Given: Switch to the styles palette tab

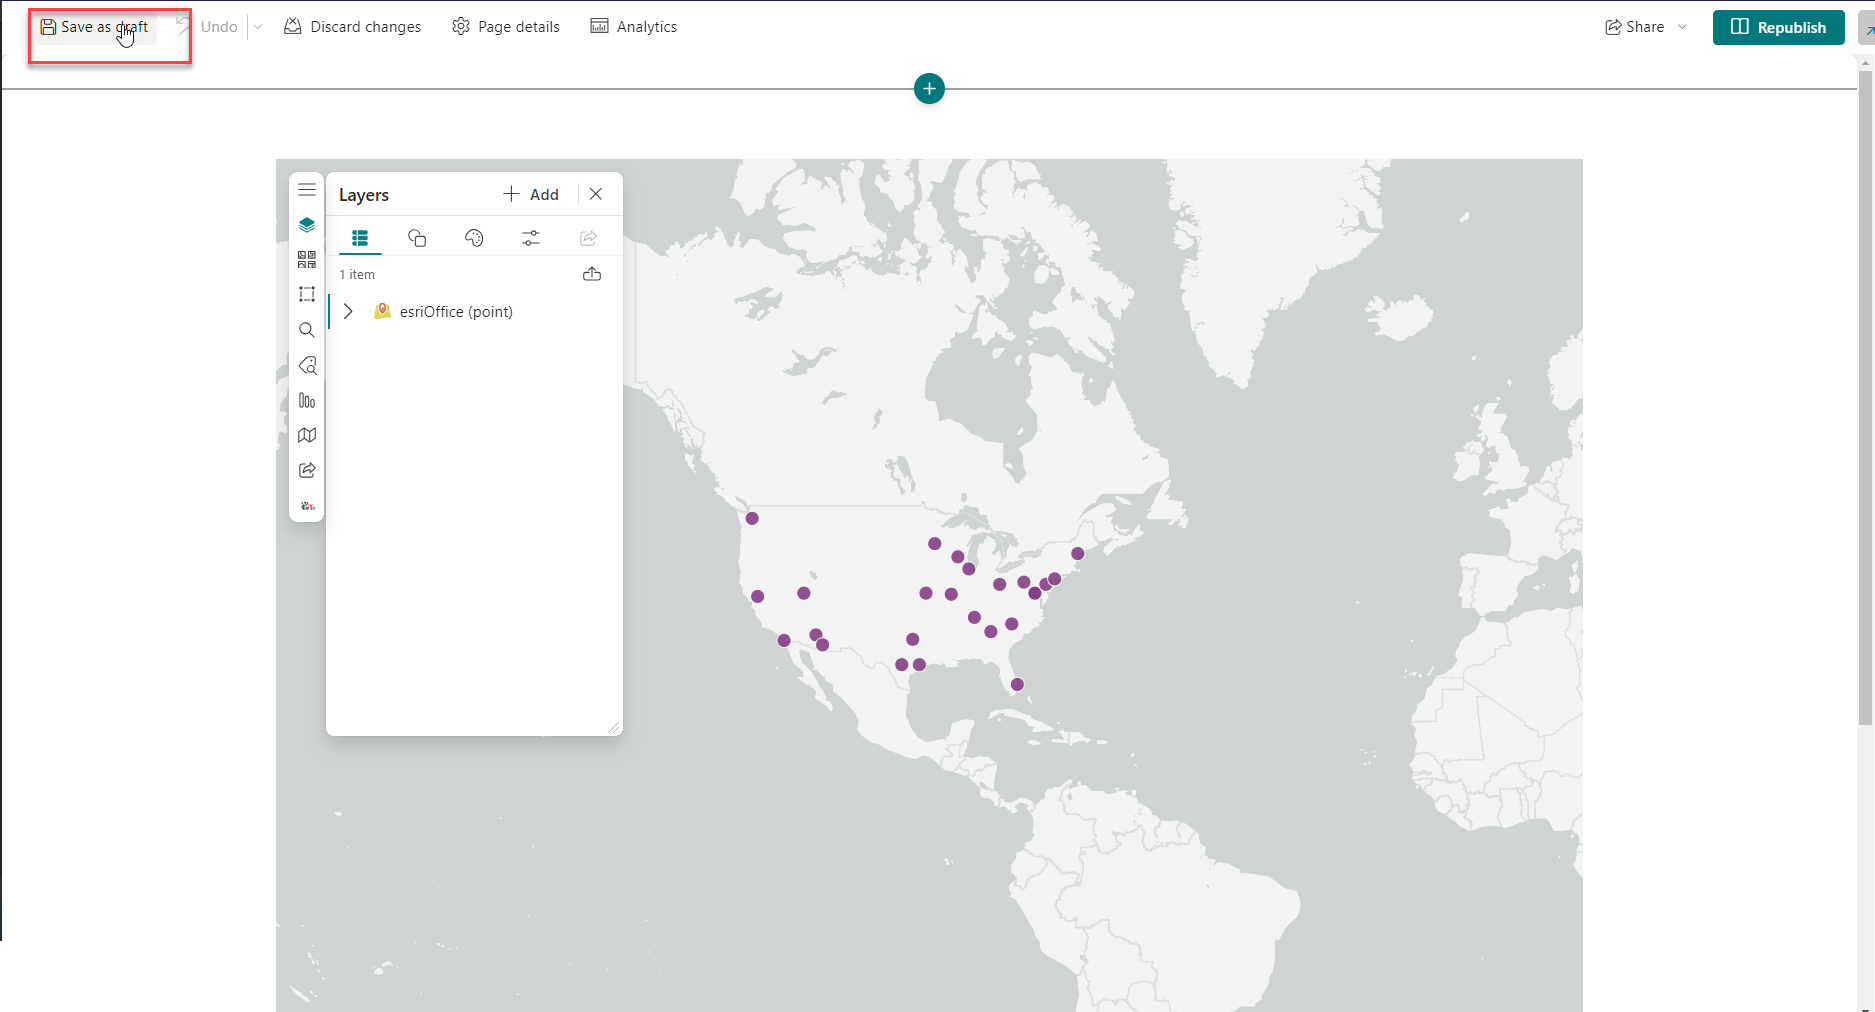Looking at the screenshot, I should pos(474,237).
